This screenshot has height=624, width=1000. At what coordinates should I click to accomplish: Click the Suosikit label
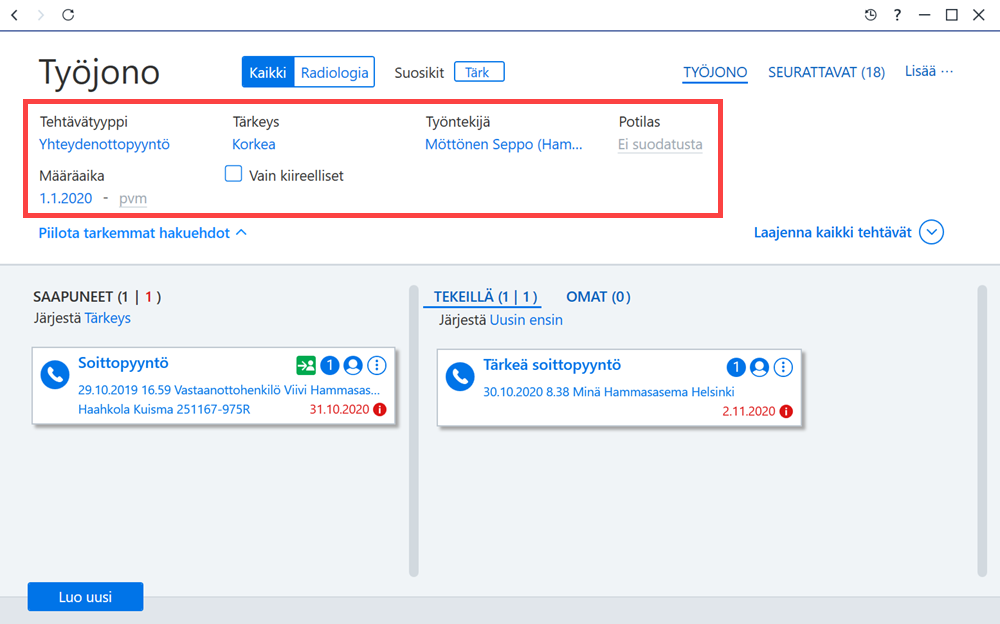(419, 73)
